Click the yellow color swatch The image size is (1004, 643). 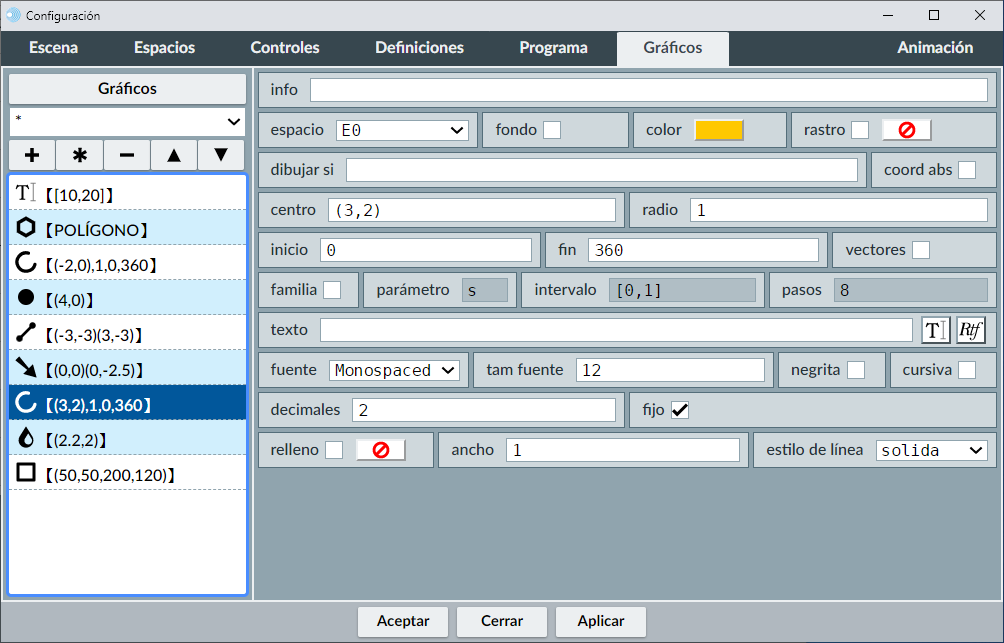[719, 130]
